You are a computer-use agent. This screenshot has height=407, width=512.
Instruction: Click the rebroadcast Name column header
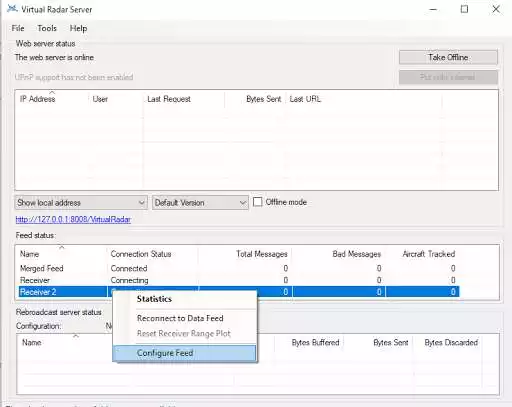[x=32, y=342]
